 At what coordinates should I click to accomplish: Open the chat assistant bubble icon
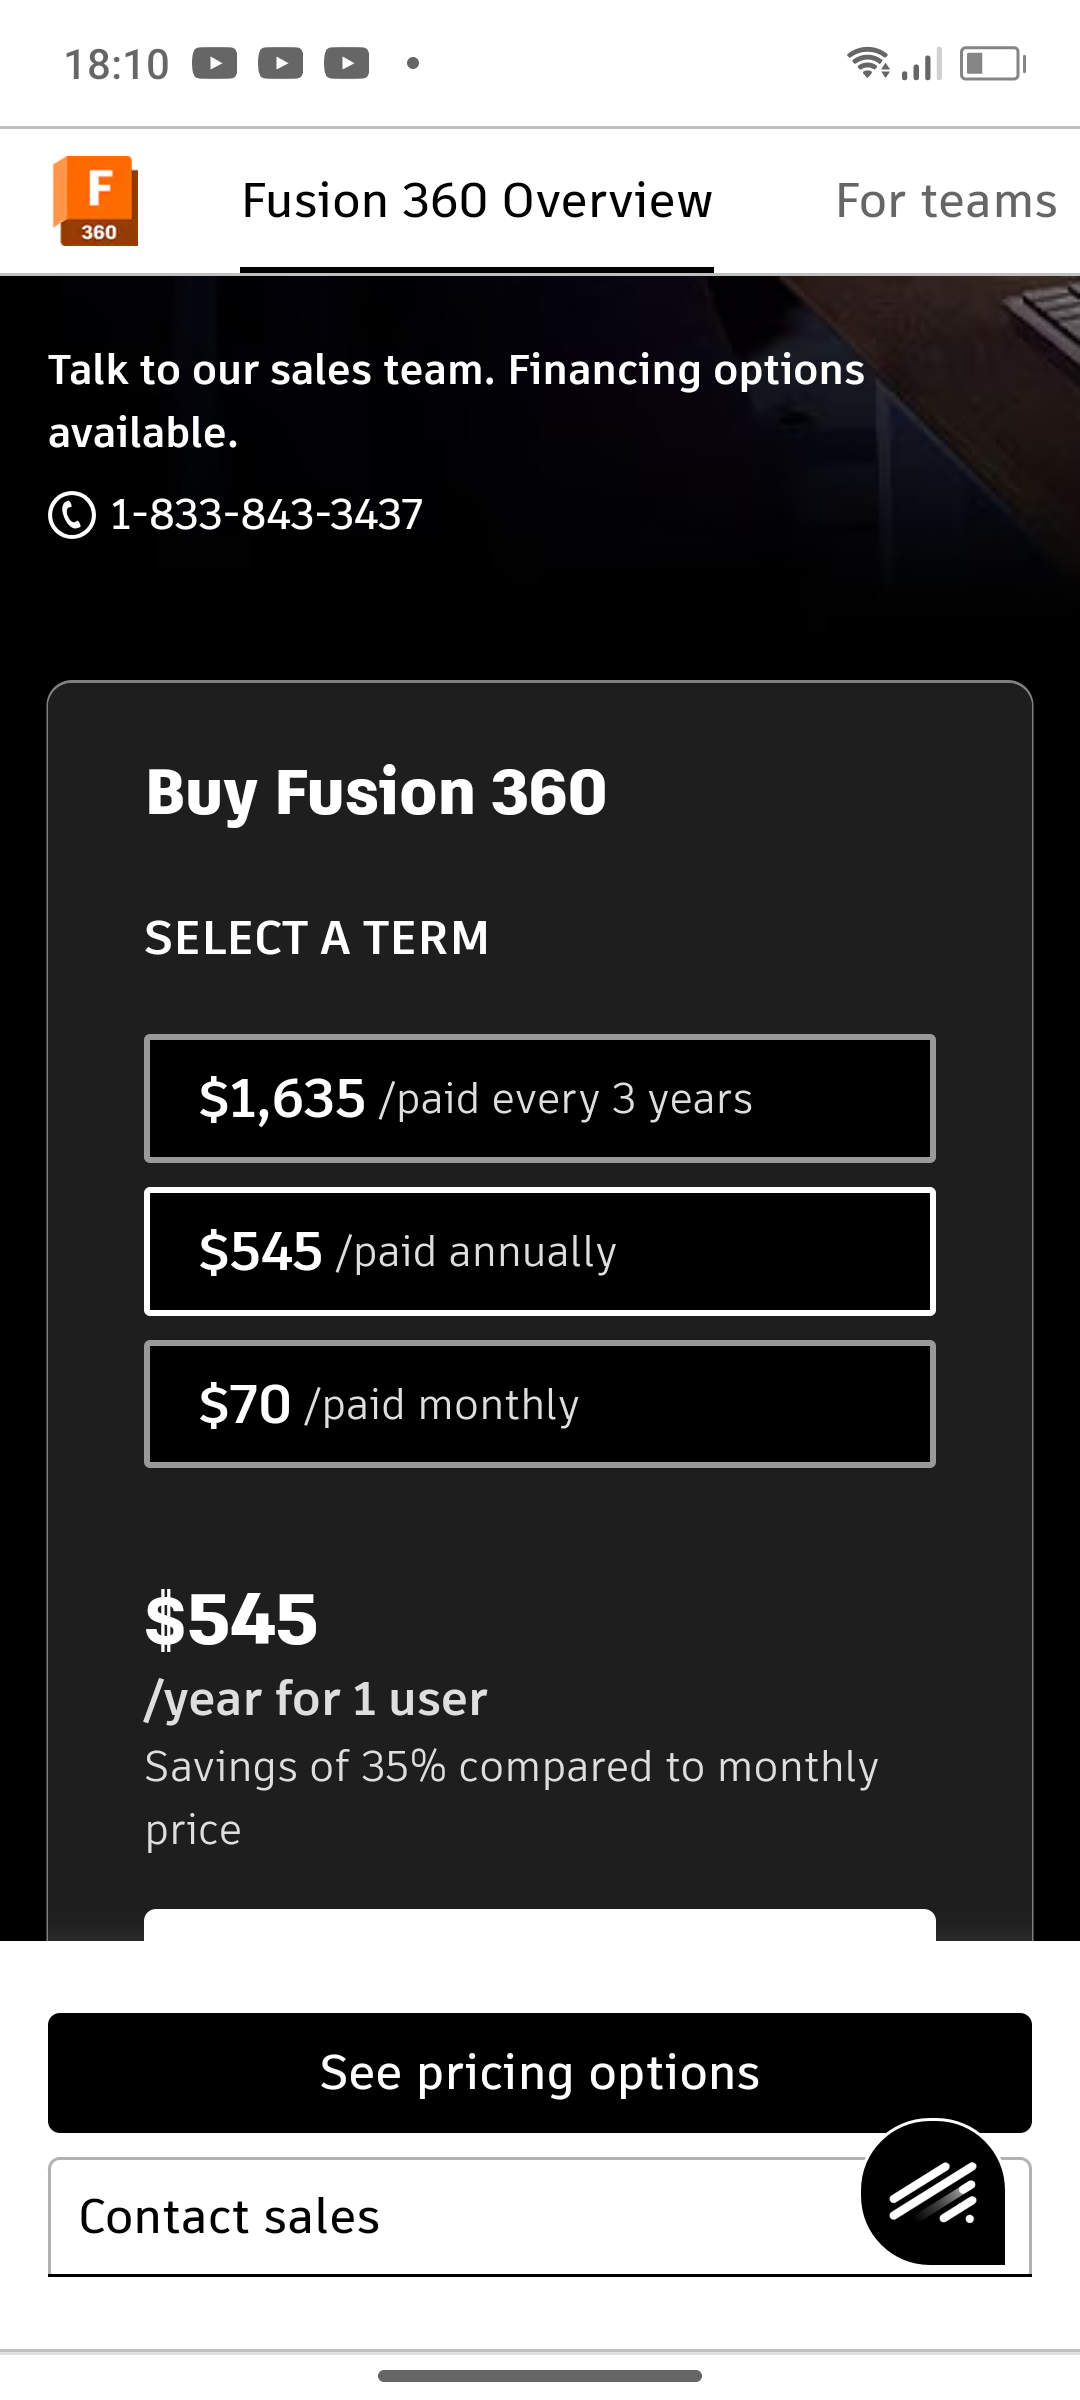click(x=933, y=2192)
